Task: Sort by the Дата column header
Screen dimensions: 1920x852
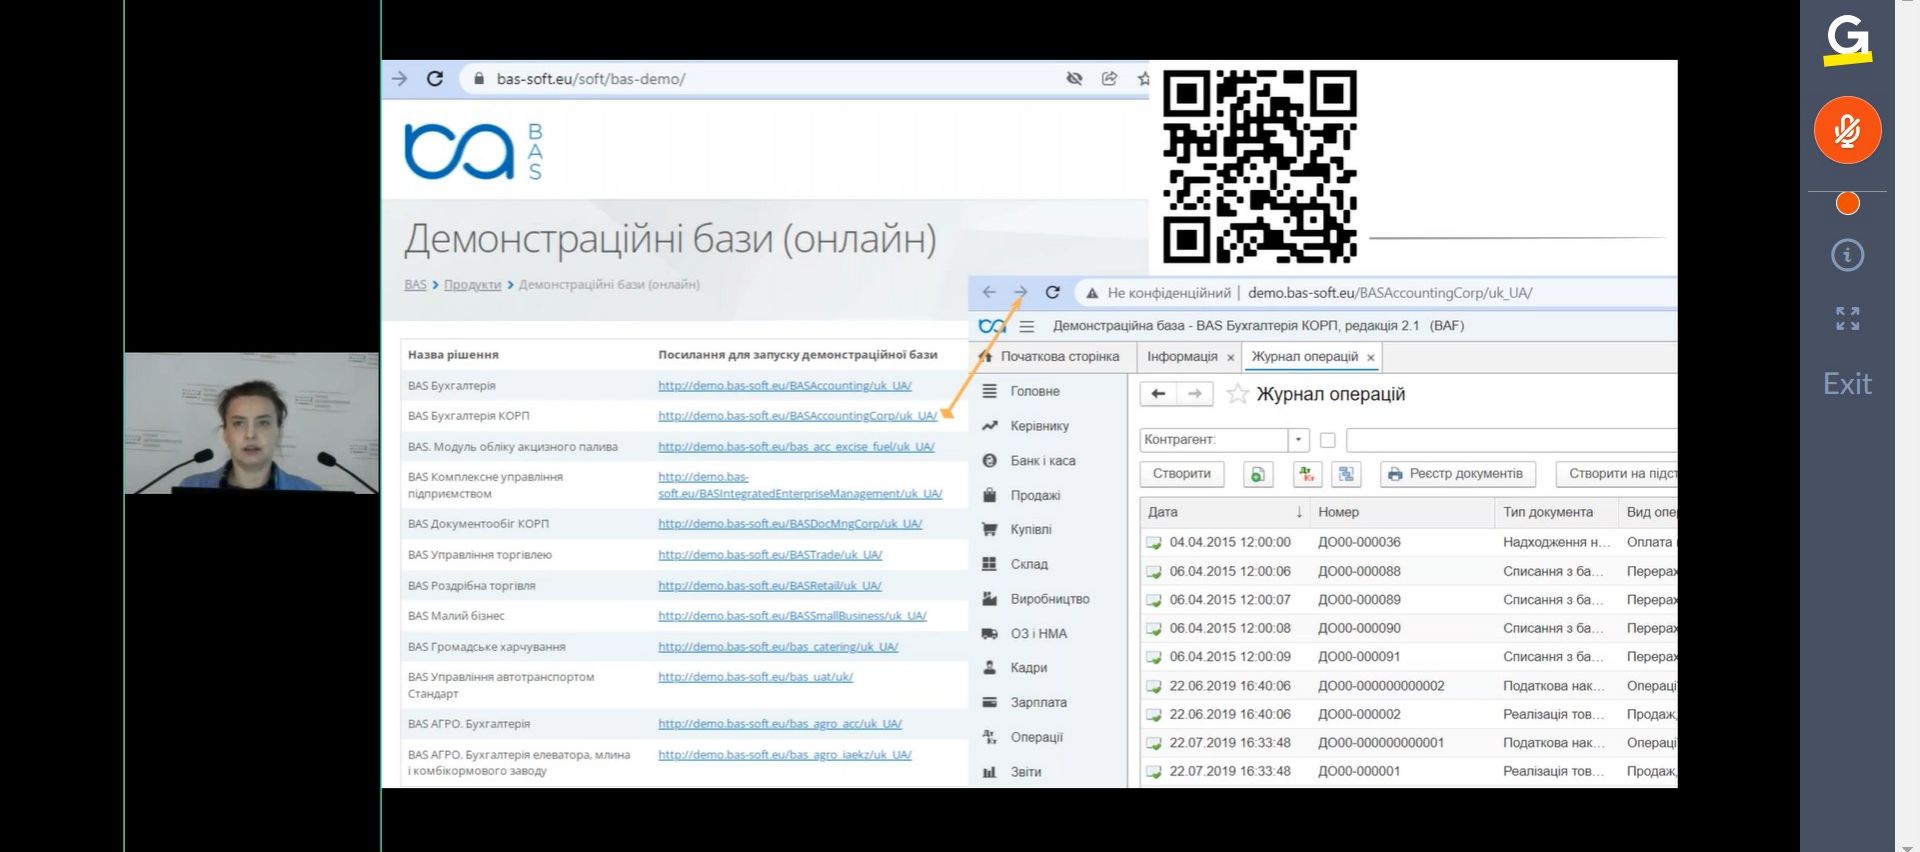Action: 1225,512
